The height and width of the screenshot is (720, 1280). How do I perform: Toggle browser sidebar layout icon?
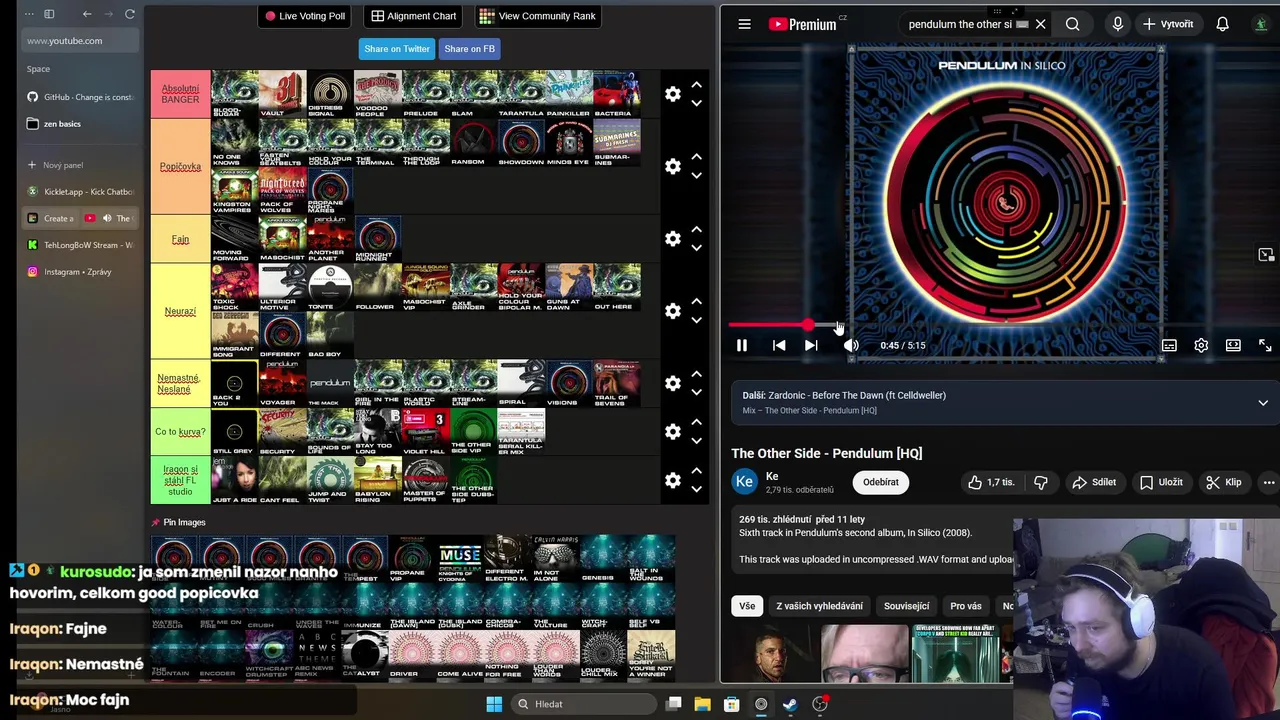click(x=49, y=14)
